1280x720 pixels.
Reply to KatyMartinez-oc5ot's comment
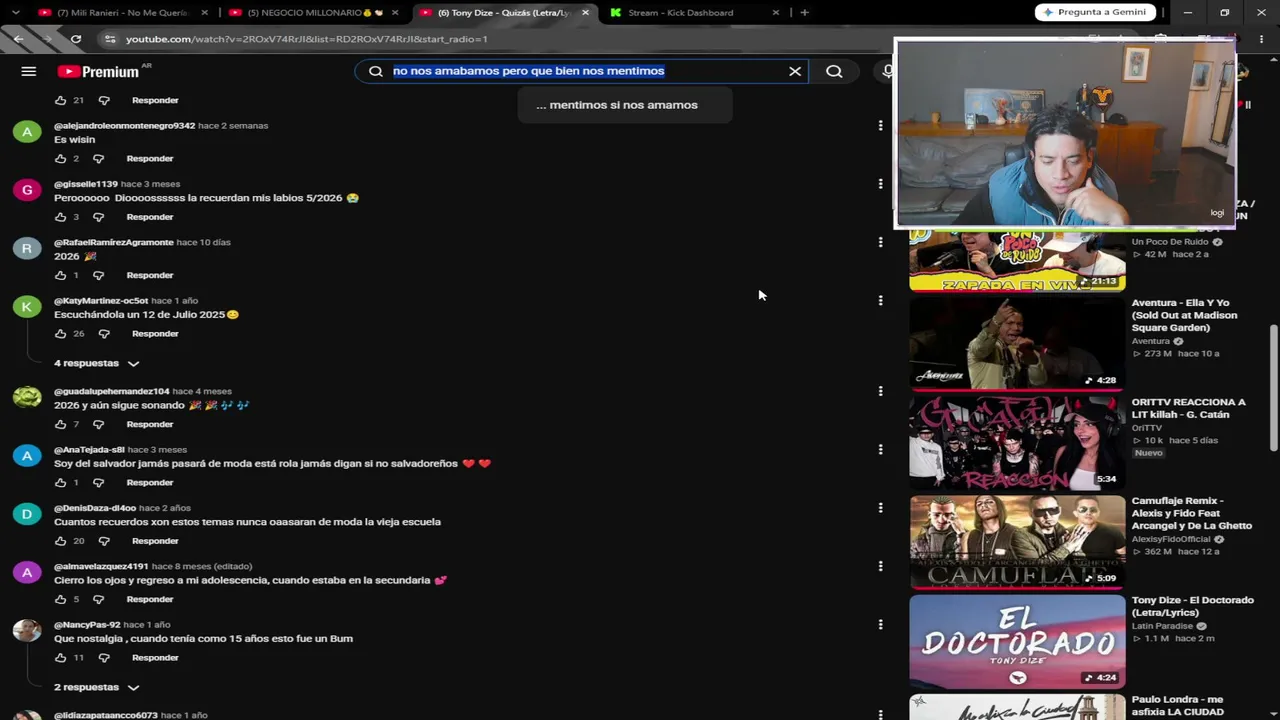155,334
